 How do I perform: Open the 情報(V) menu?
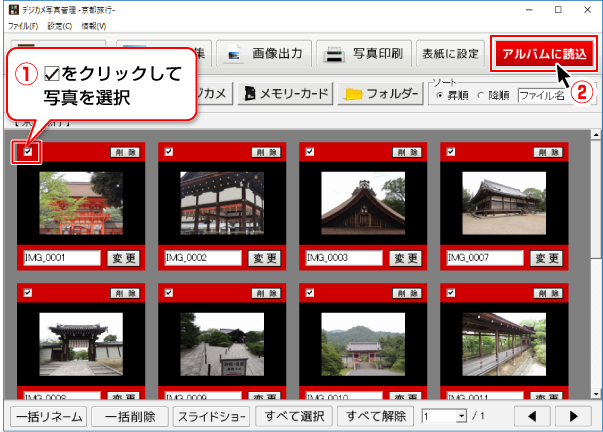(94, 26)
